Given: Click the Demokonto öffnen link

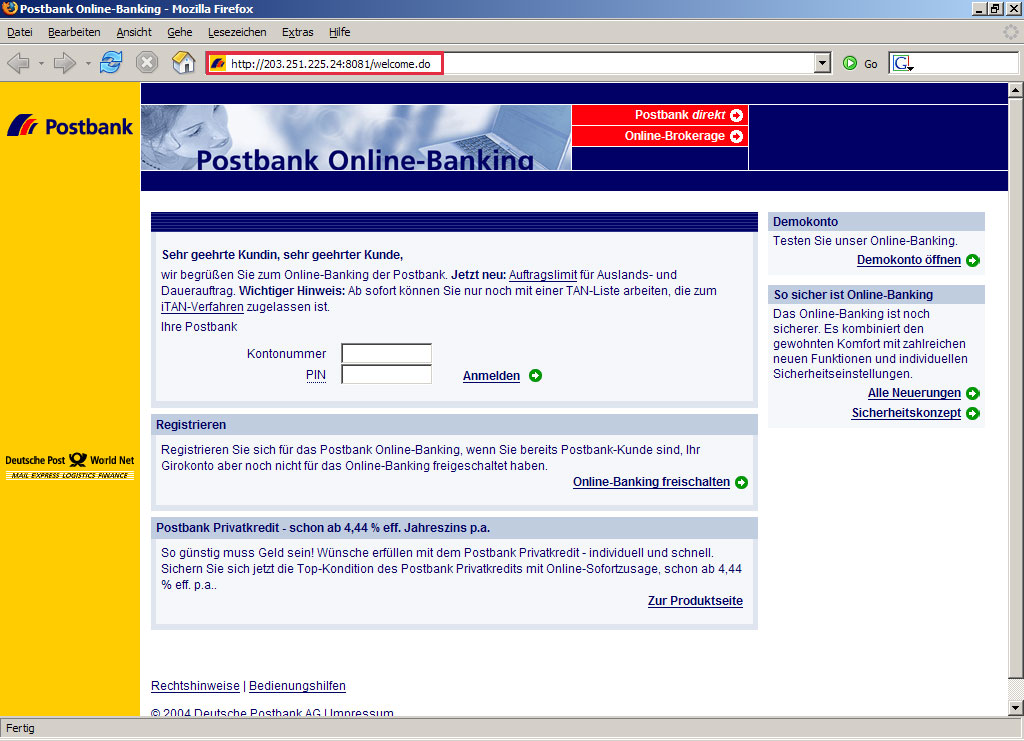Looking at the screenshot, I should point(908,260).
